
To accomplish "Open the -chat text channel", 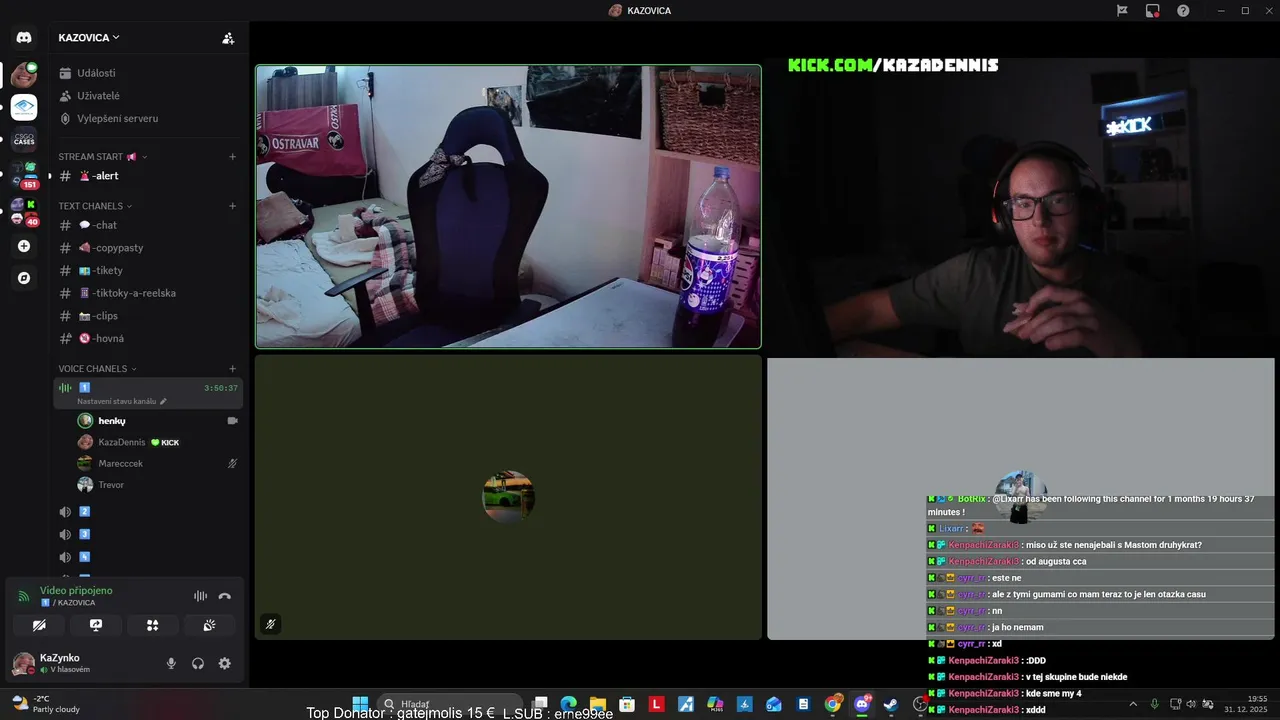I will (x=148, y=225).
